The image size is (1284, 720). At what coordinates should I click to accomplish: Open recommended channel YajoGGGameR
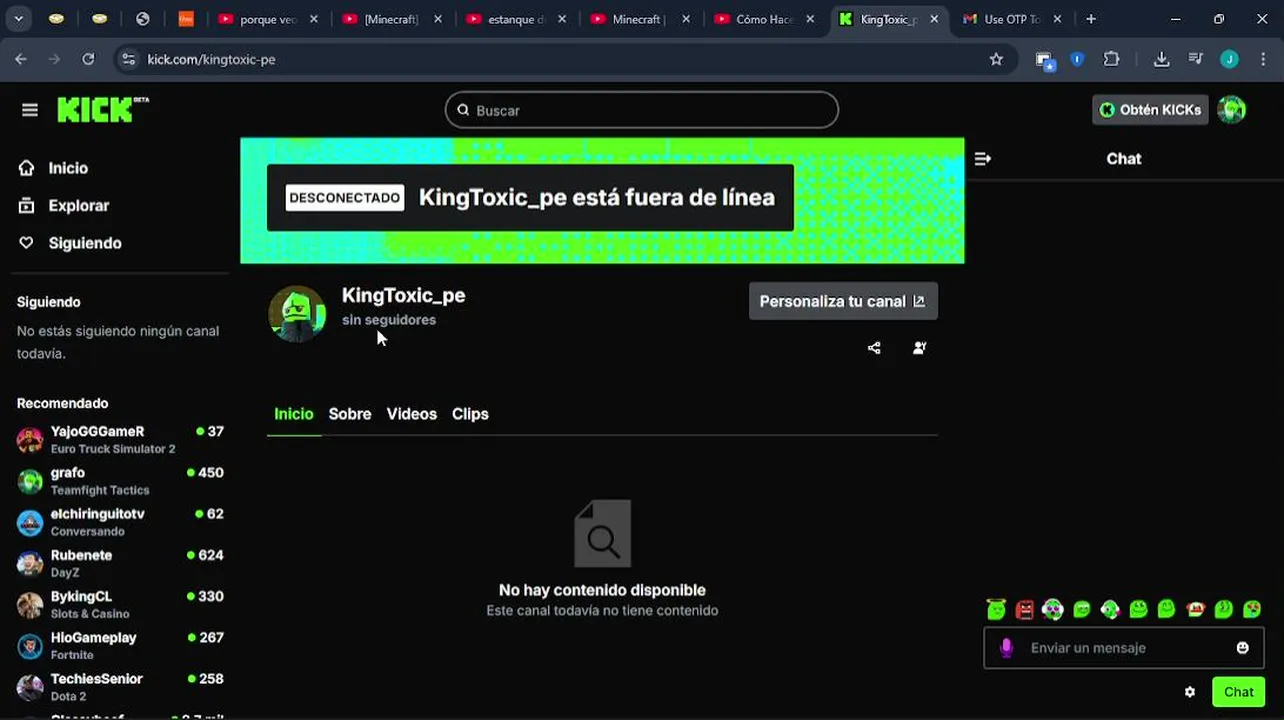120,440
